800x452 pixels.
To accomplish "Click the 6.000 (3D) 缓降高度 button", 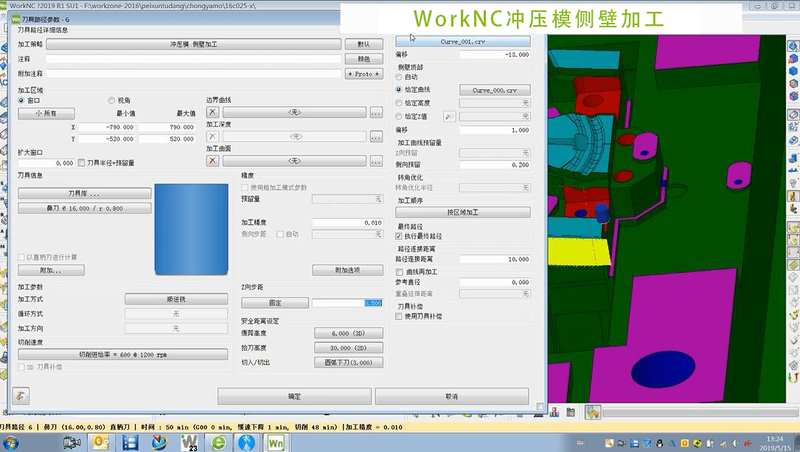I will (x=348, y=333).
